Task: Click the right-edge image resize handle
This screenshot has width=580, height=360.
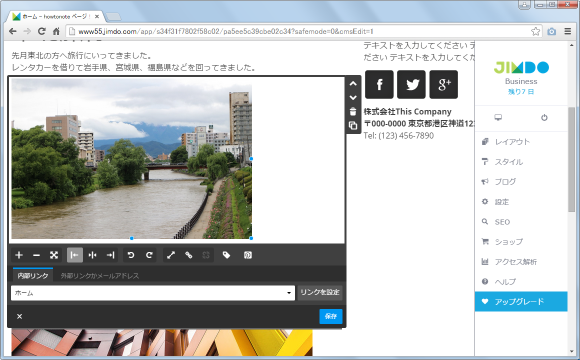Action: point(252,159)
